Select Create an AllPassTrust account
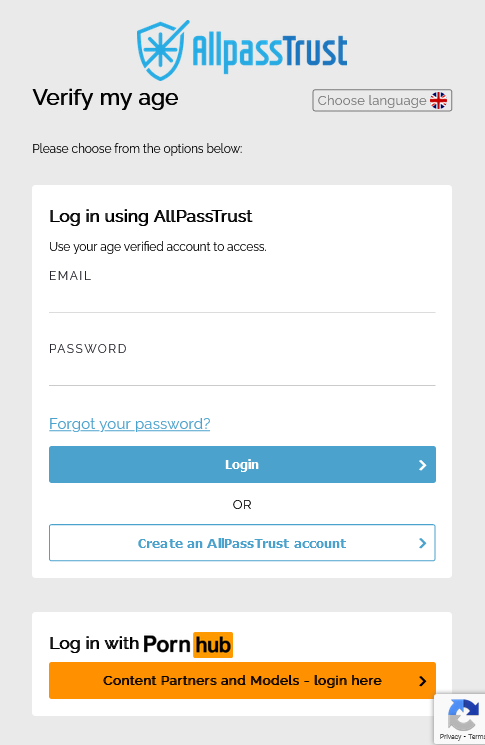Screen dimensions: 485x745 point(242,543)
